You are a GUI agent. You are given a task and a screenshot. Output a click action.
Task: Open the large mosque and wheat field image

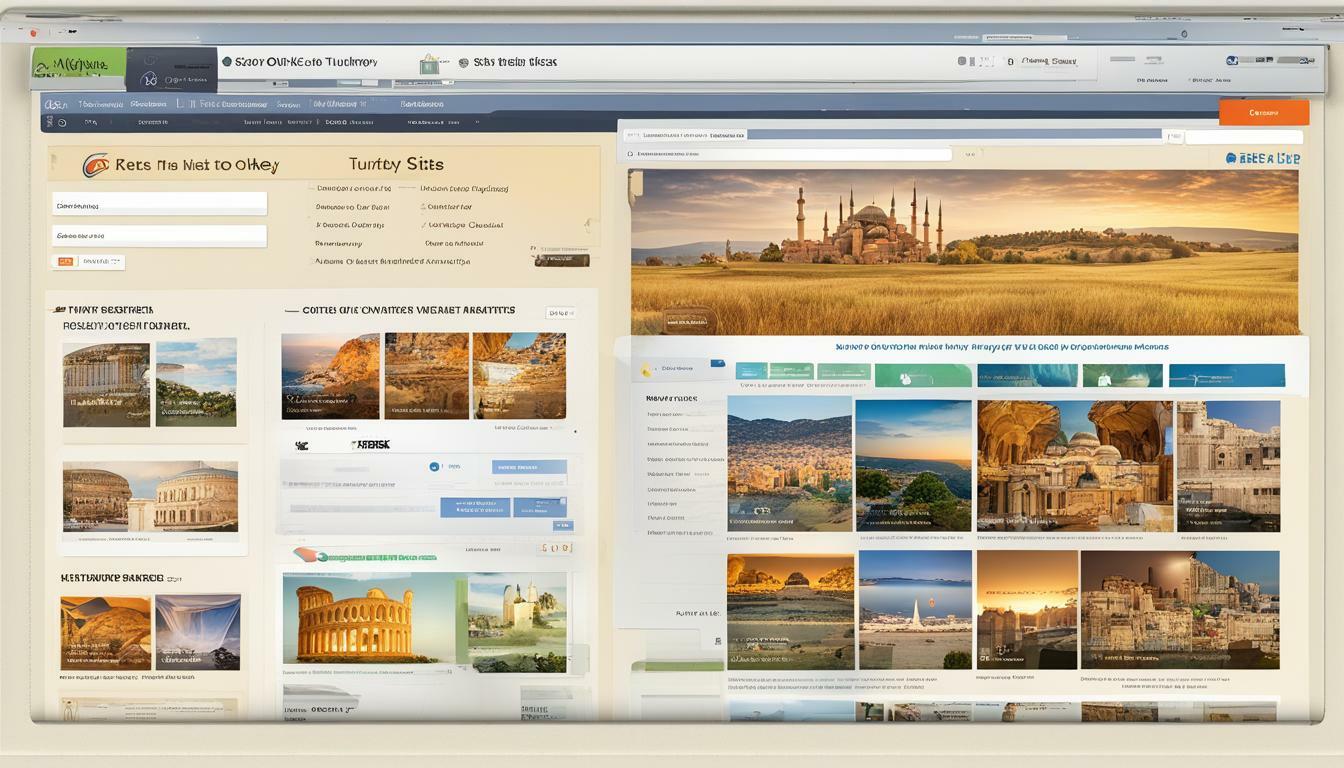(964, 252)
